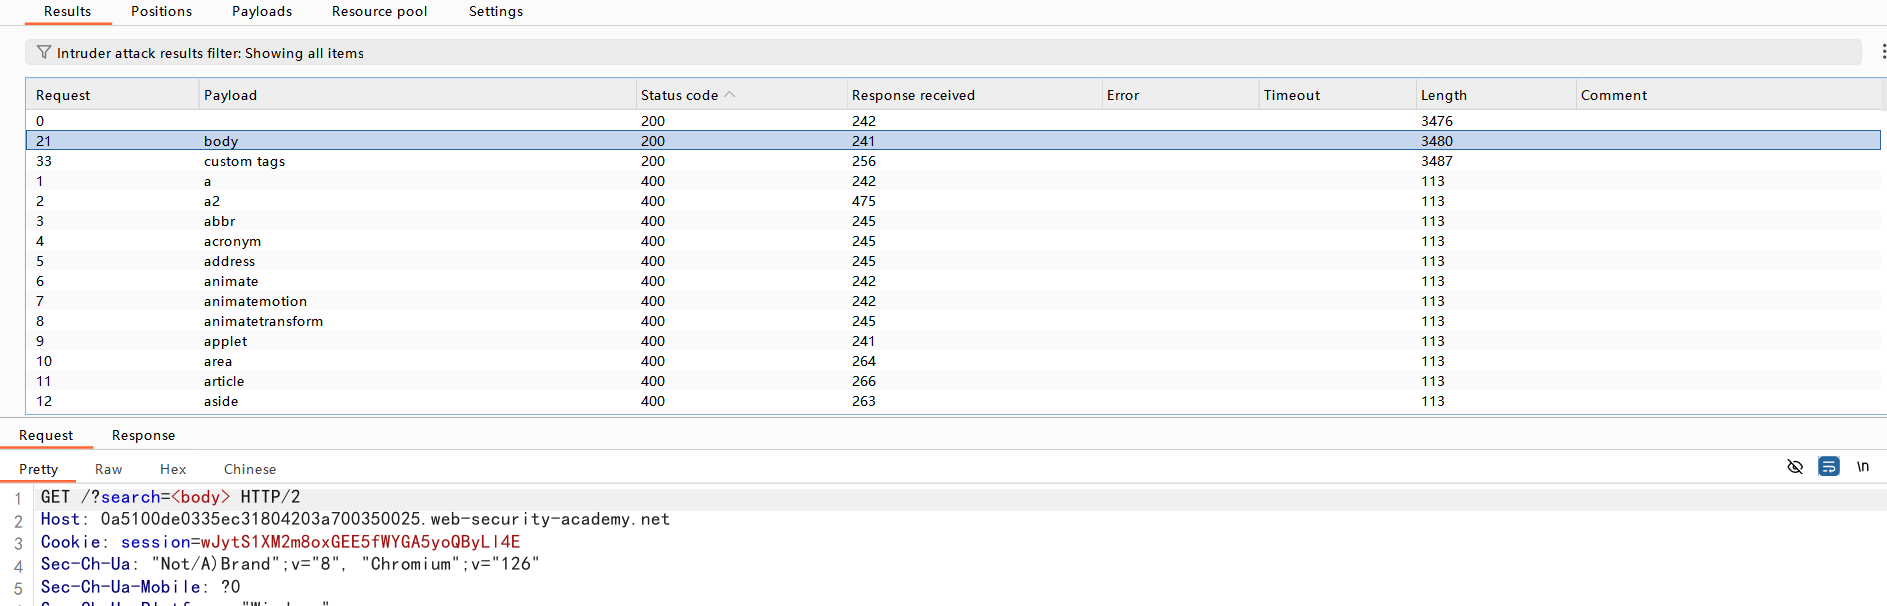1887x606 pixels.
Task: Click the filter funnel icon
Action: (x=44, y=52)
